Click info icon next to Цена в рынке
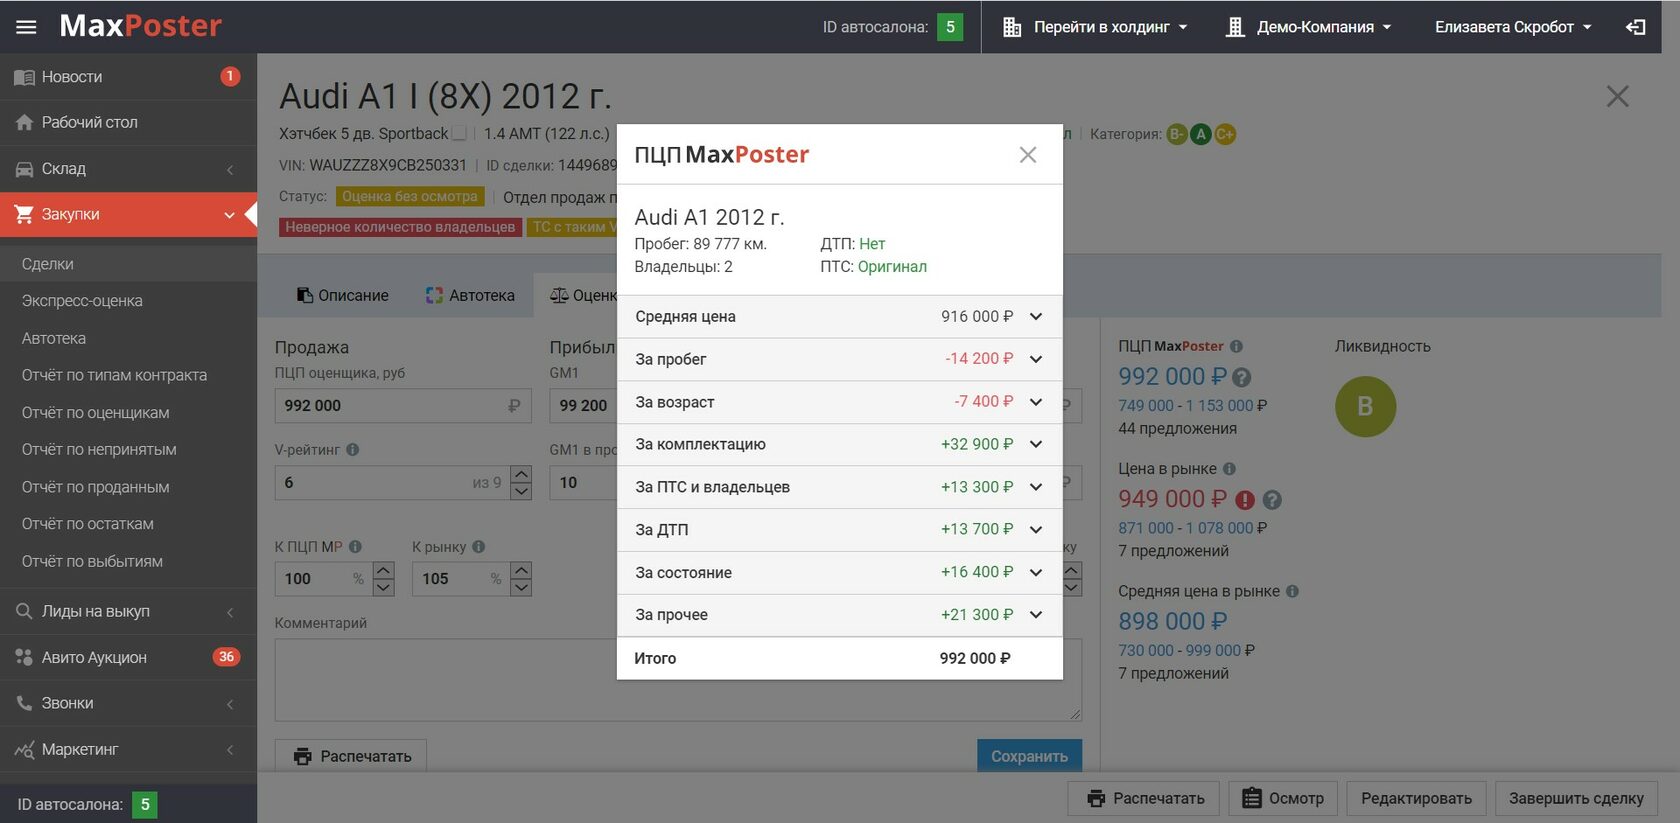The height and width of the screenshot is (823, 1680). coord(1229,468)
